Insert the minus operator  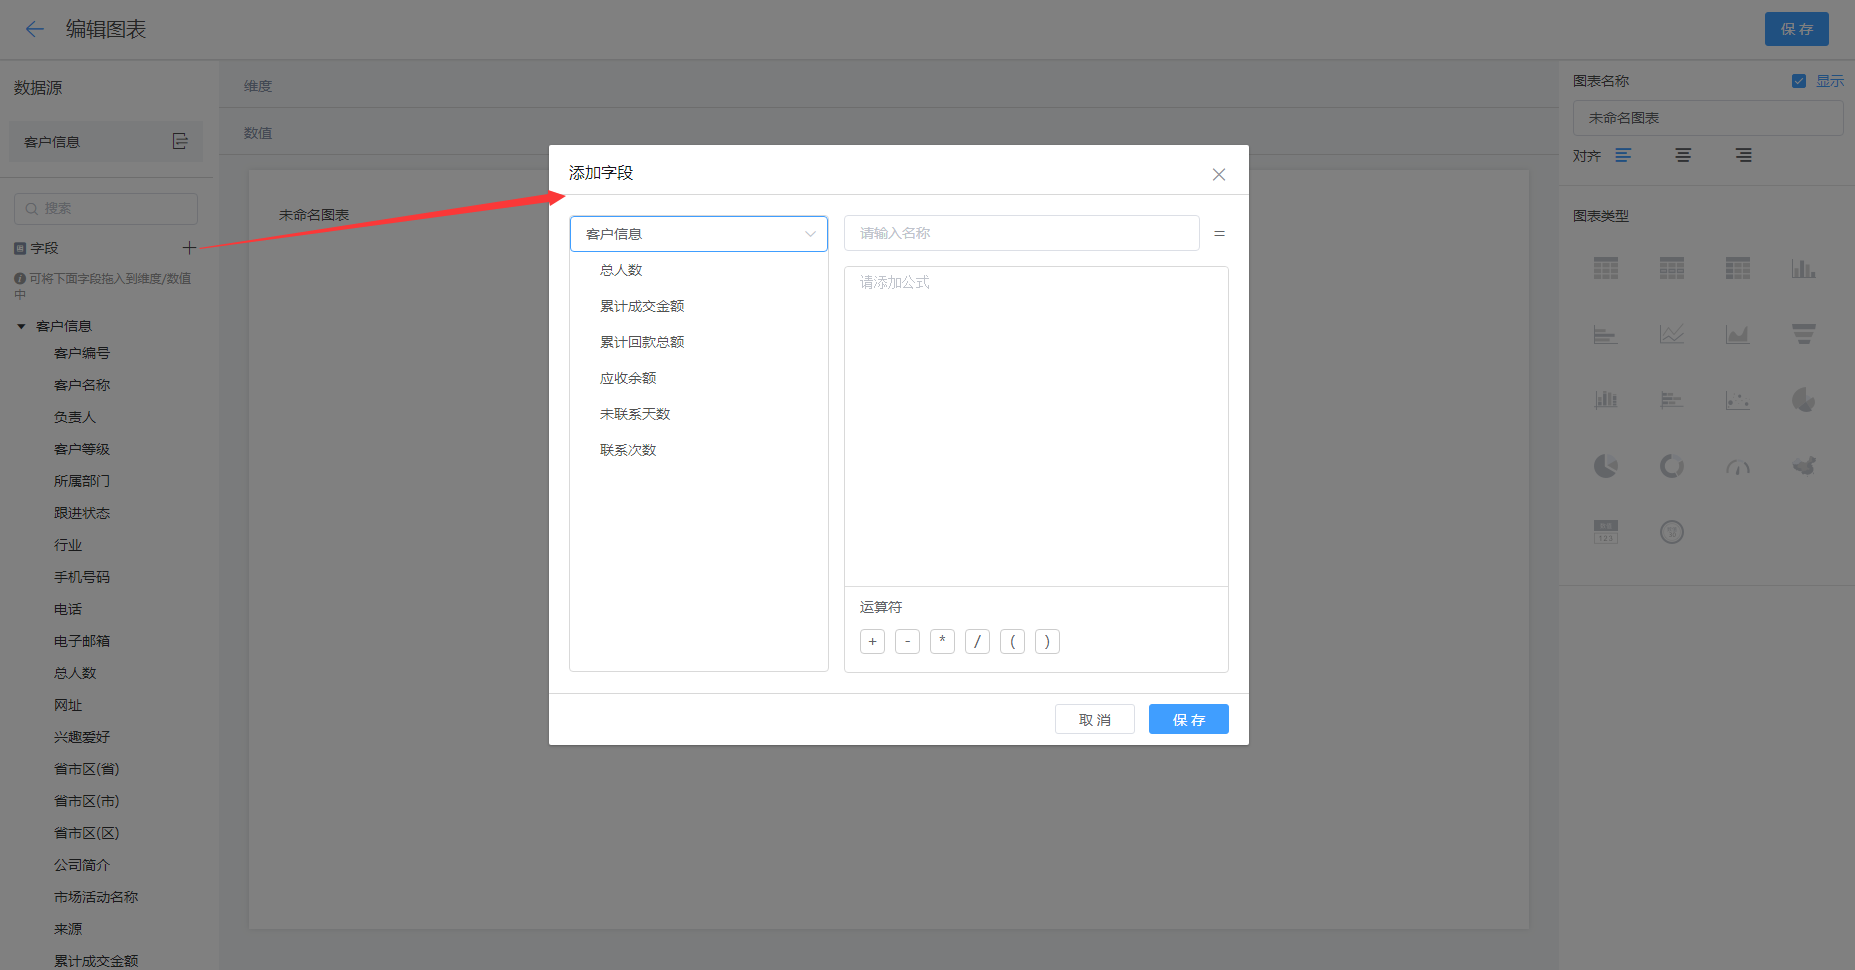coord(907,641)
